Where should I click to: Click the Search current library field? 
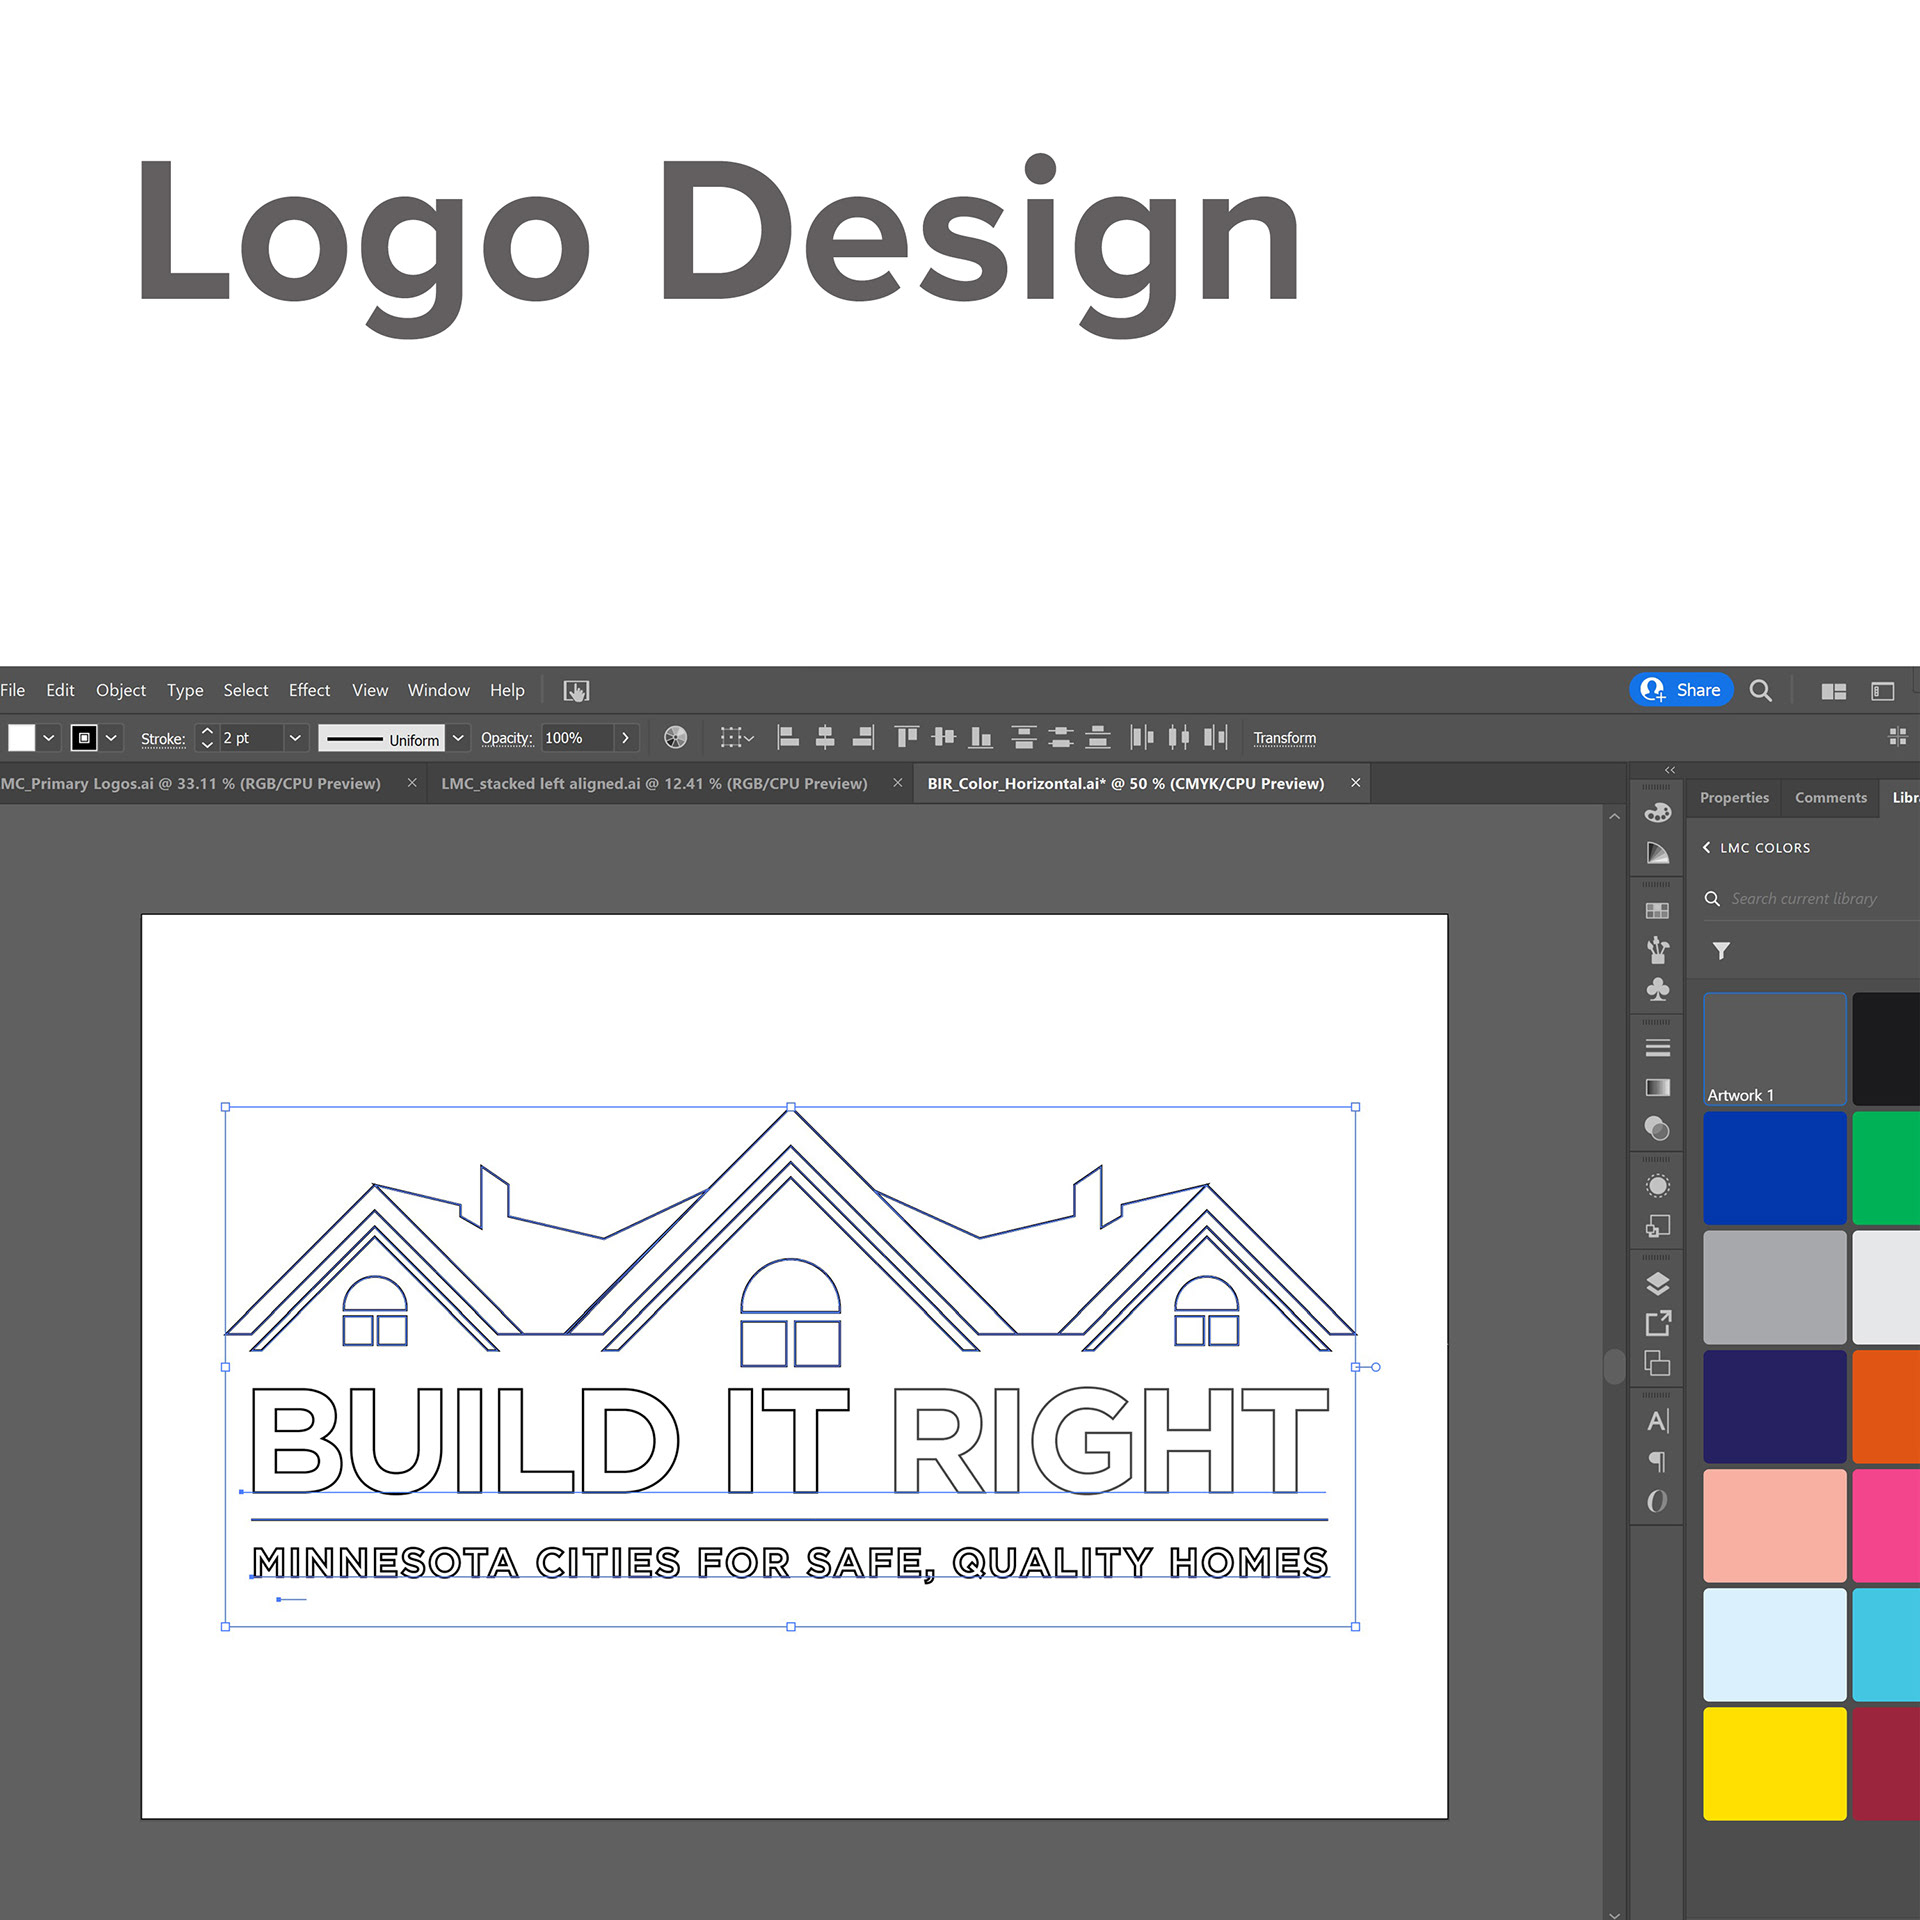coord(1810,899)
